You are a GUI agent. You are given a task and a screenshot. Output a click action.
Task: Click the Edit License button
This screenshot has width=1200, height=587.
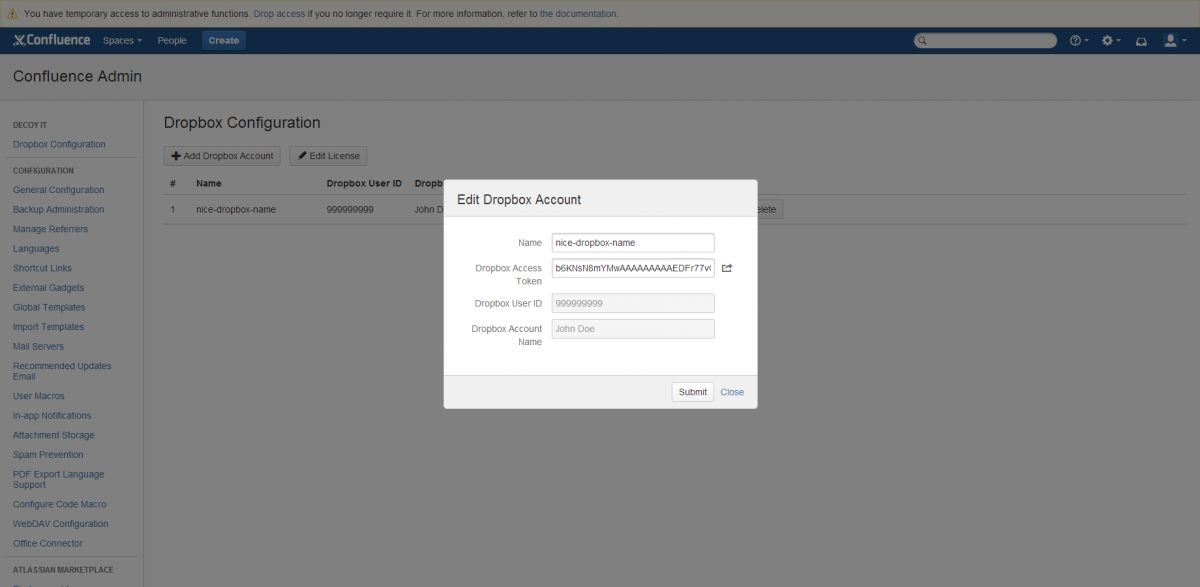pos(329,156)
